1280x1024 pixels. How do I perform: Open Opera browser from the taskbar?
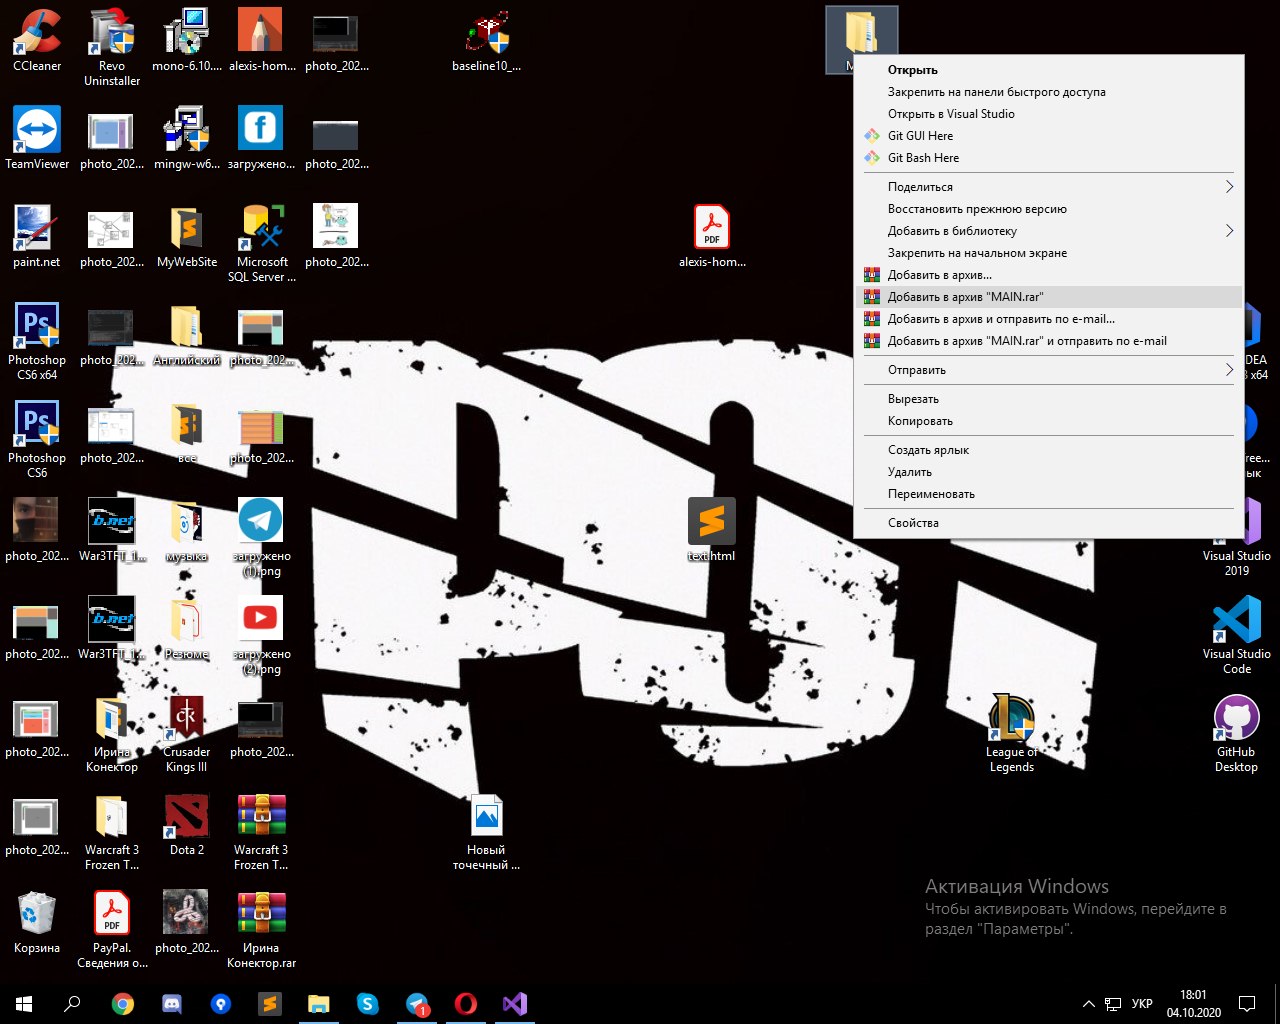[x=465, y=1004]
